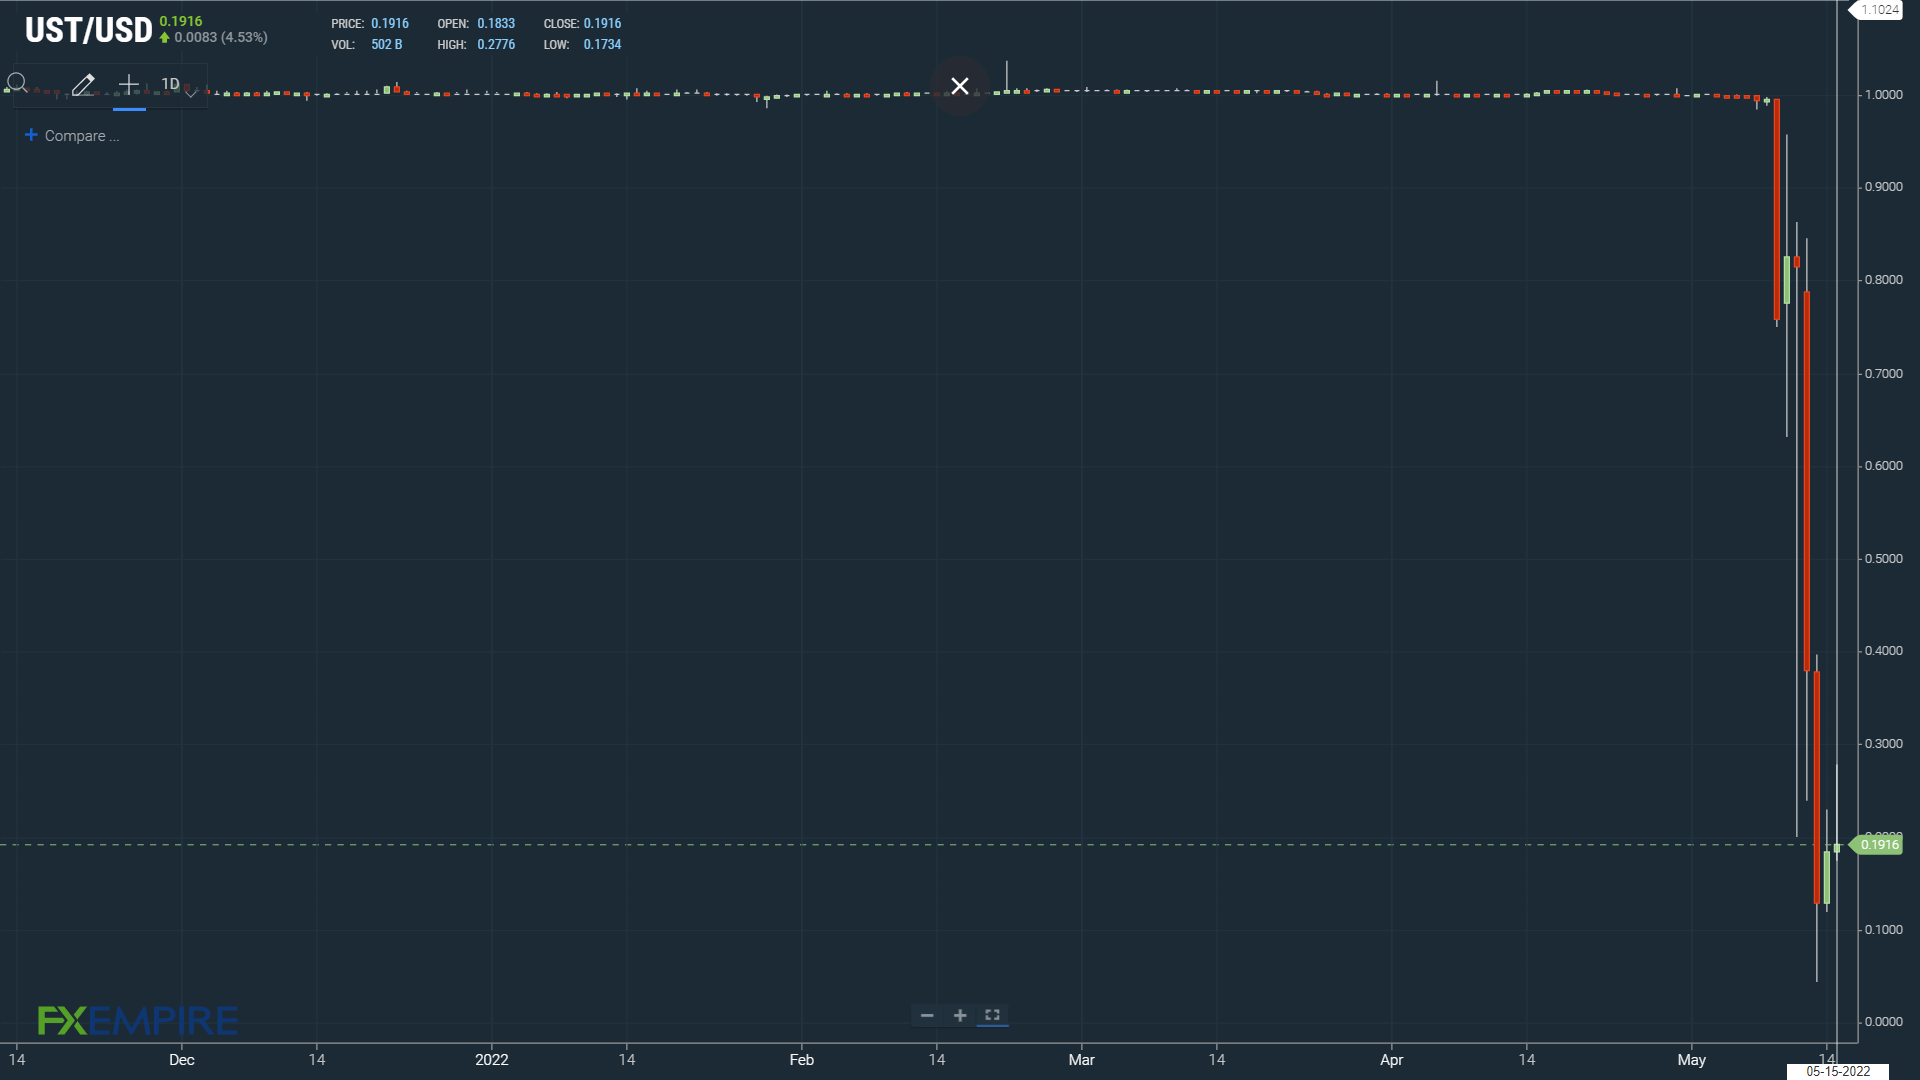
Task: Click the Dec label on the time axis
Action: click(181, 1060)
